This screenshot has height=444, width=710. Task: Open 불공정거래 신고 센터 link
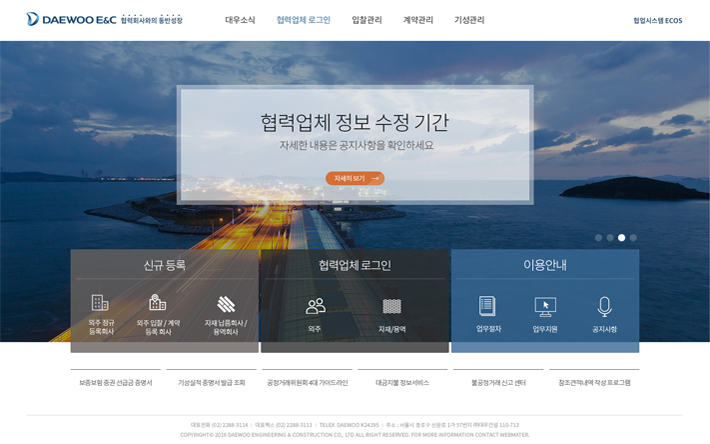pos(498,382)
